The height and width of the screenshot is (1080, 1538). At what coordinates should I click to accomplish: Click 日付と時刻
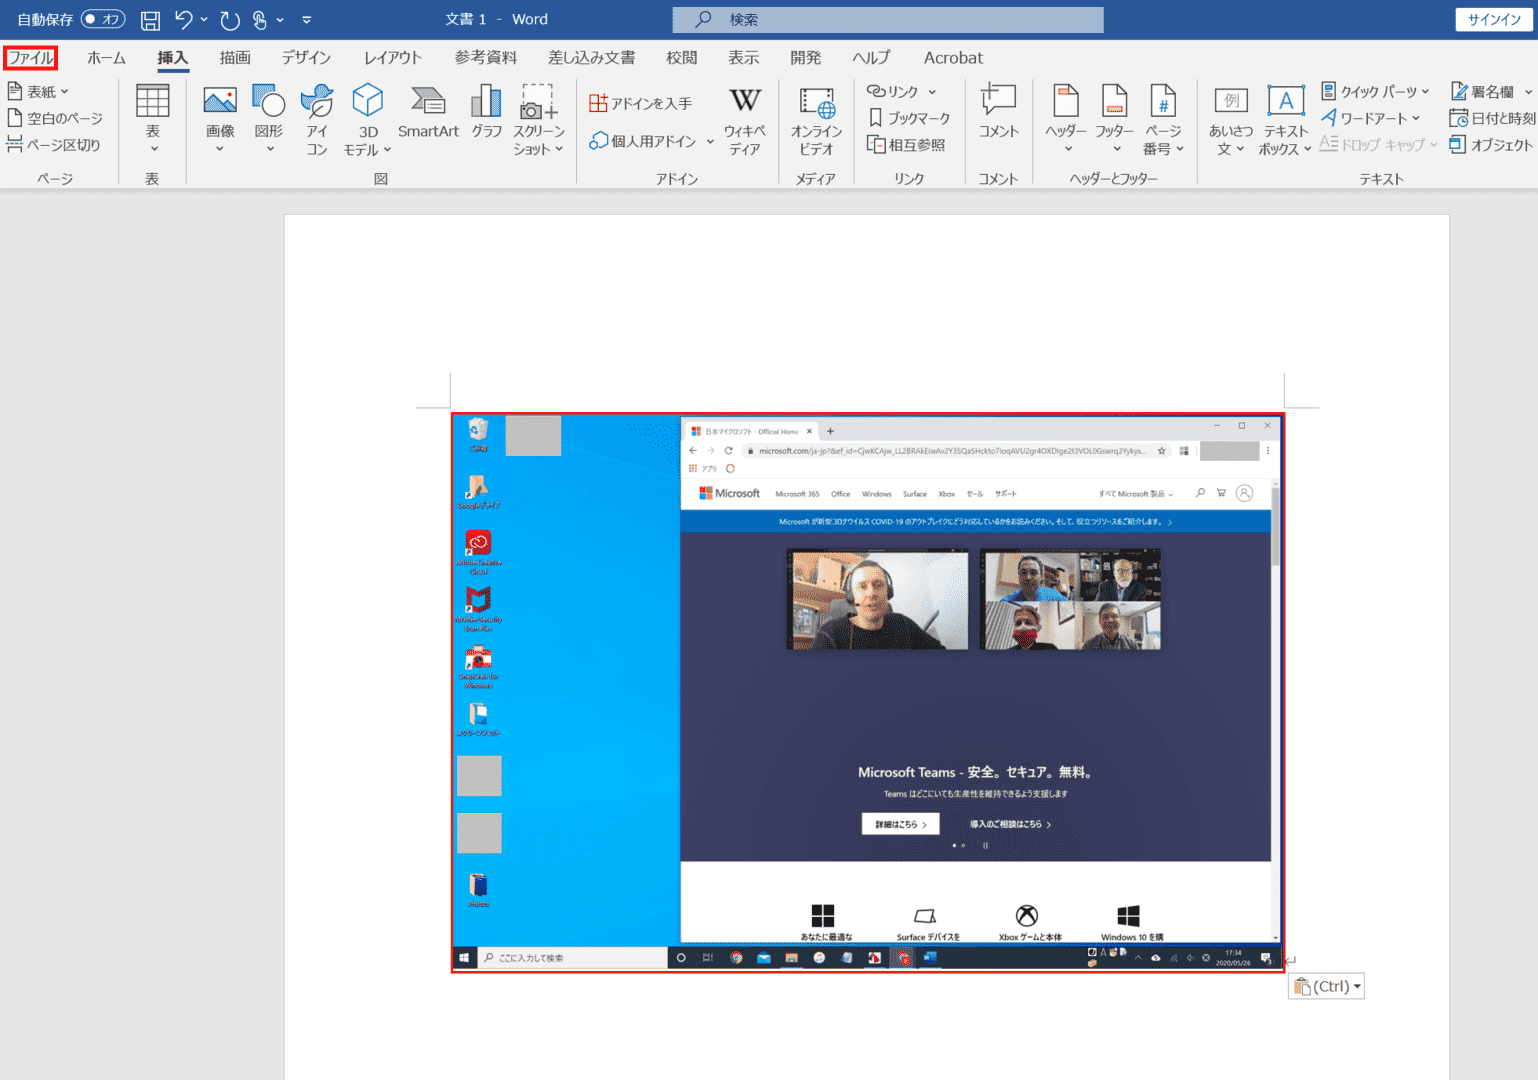tap(1492, 118)
